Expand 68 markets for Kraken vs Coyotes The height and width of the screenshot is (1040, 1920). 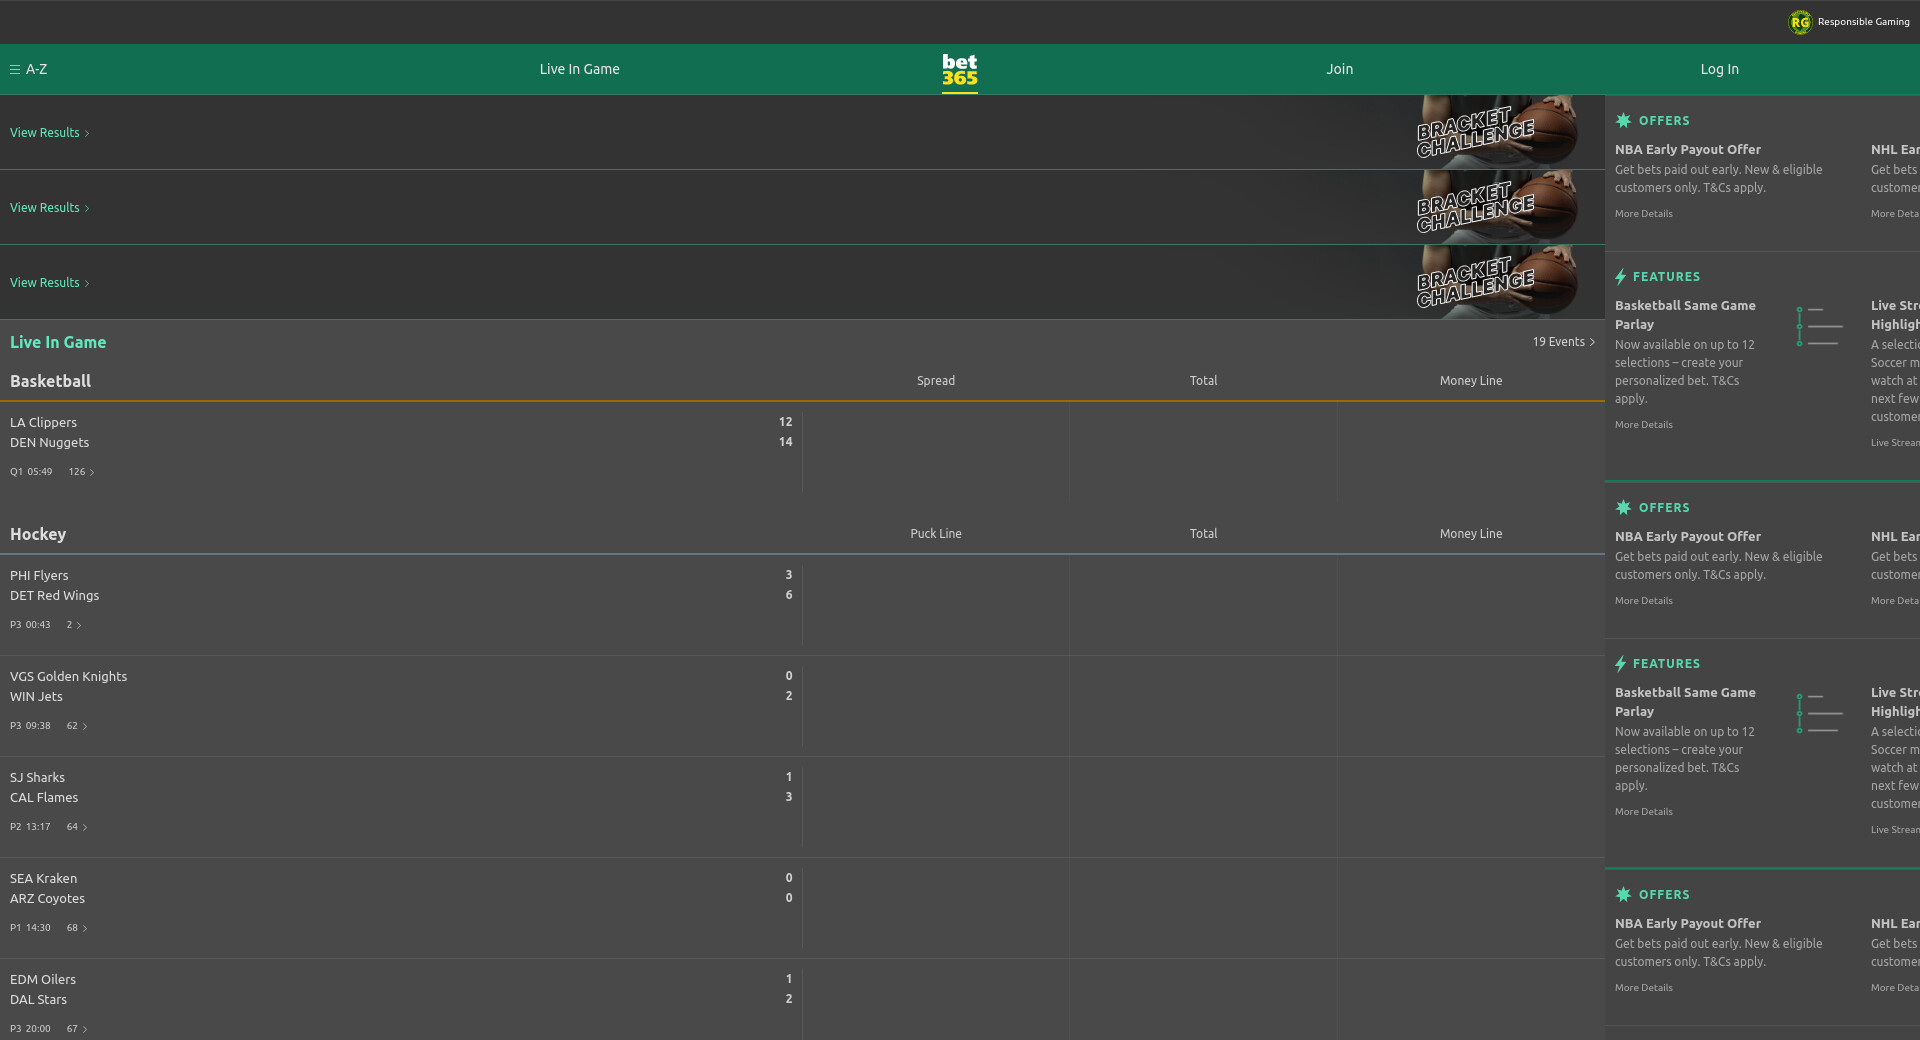point(77,928)
